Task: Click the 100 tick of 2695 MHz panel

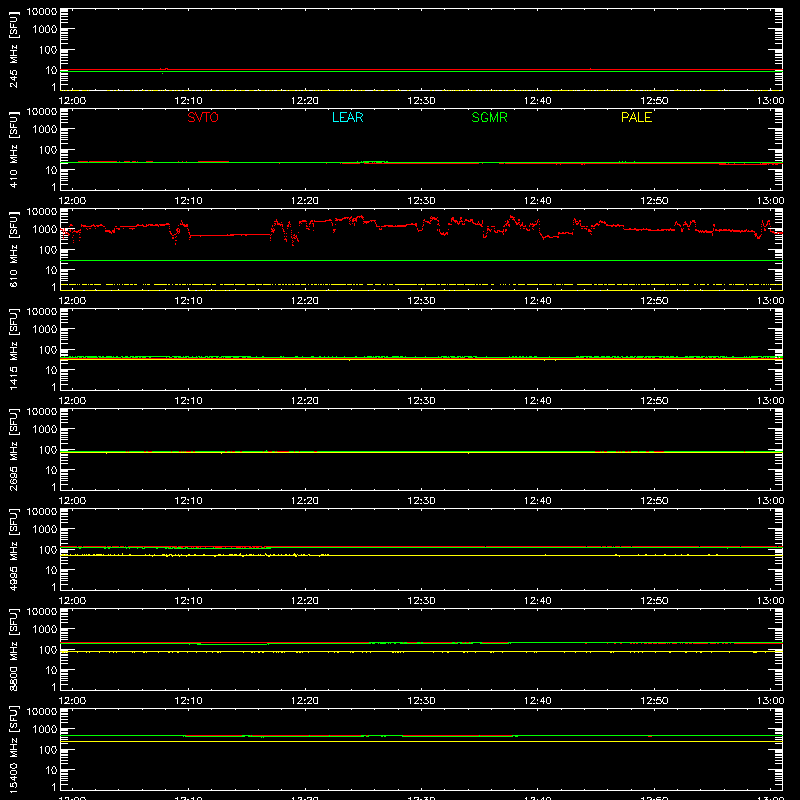Action: click(48, 450)
